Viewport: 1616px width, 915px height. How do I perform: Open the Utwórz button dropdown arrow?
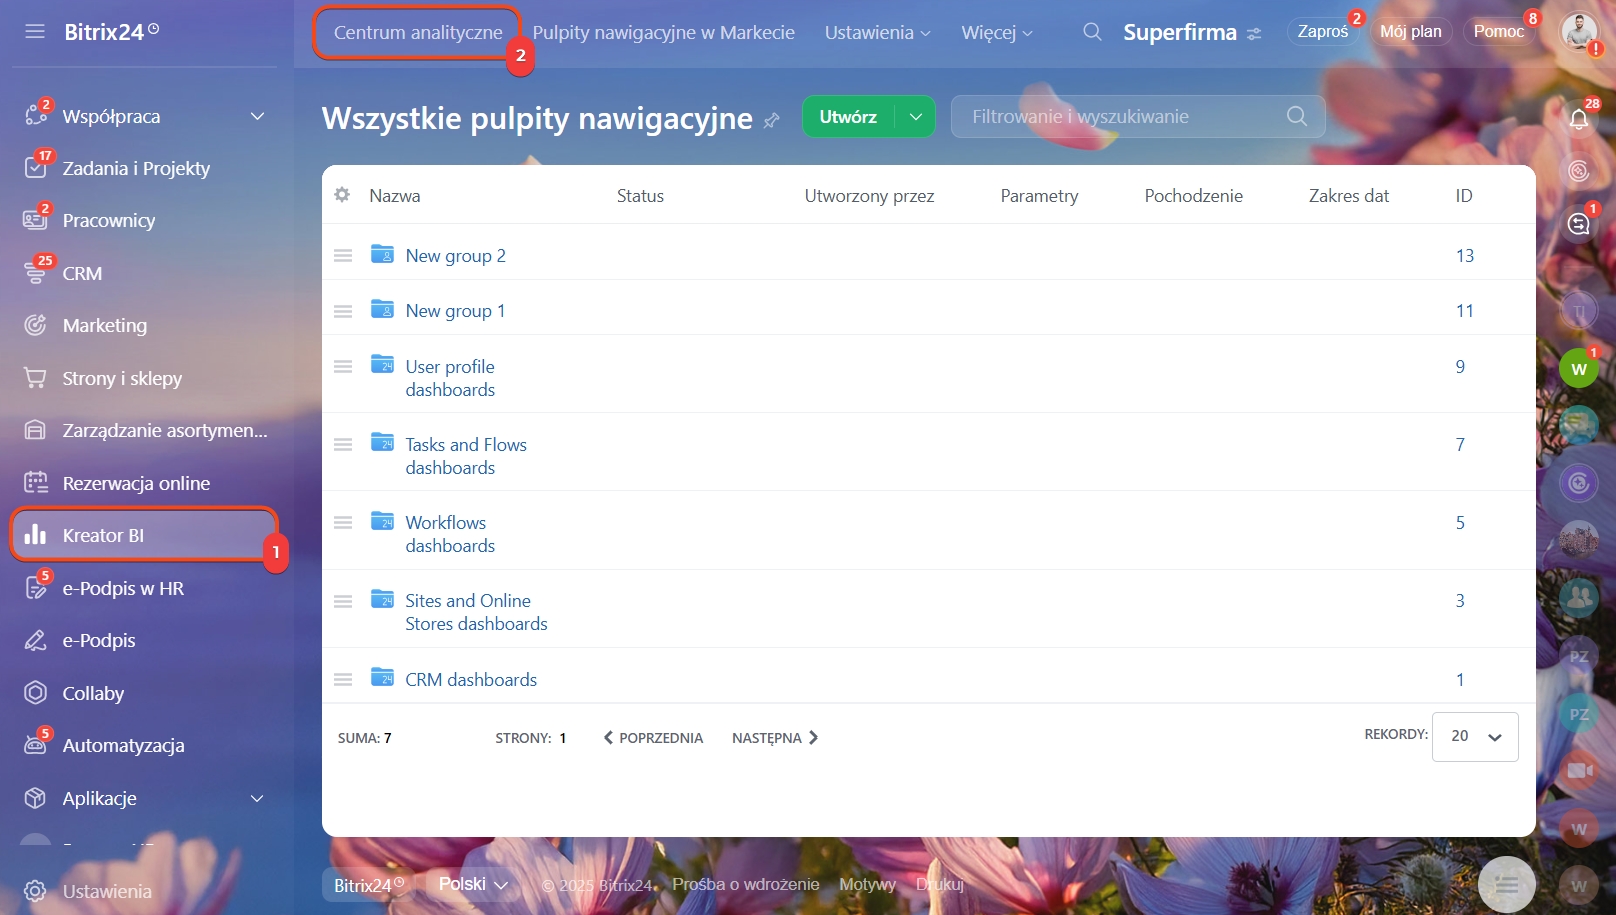915,116
